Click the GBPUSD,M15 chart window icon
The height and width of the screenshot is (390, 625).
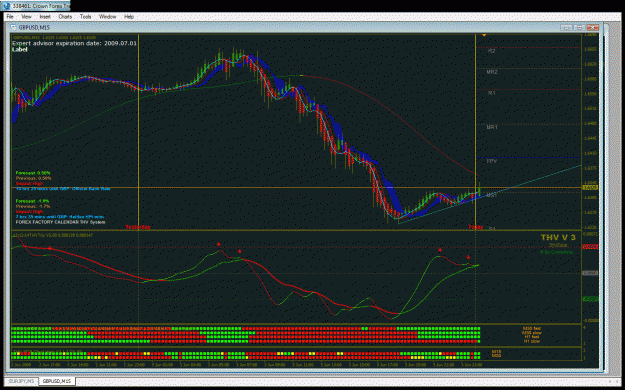pyautogui.click(x=14, y=28)
